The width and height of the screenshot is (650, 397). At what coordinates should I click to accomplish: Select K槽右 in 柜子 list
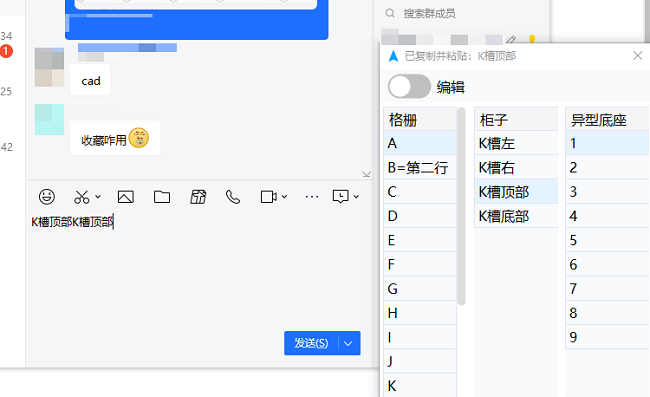click(516, 167)
